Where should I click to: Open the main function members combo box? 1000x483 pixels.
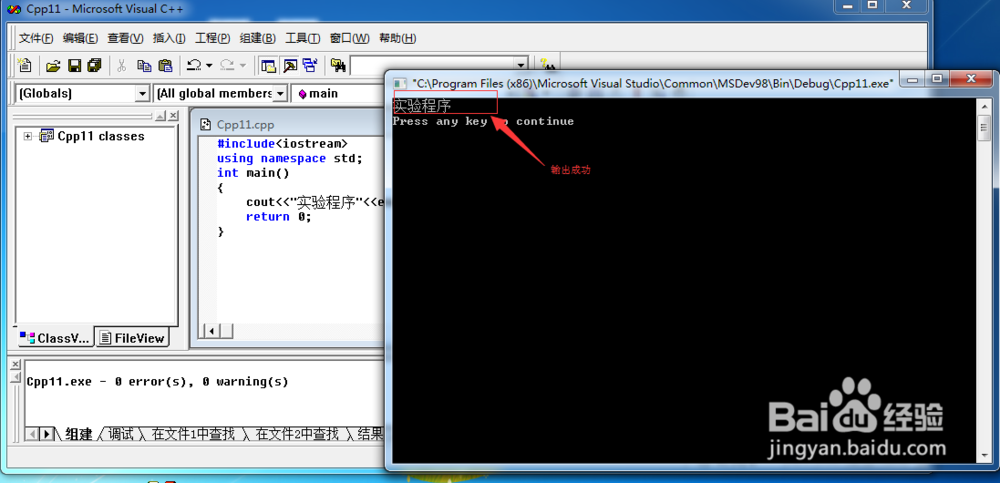[x=339, y=94]
